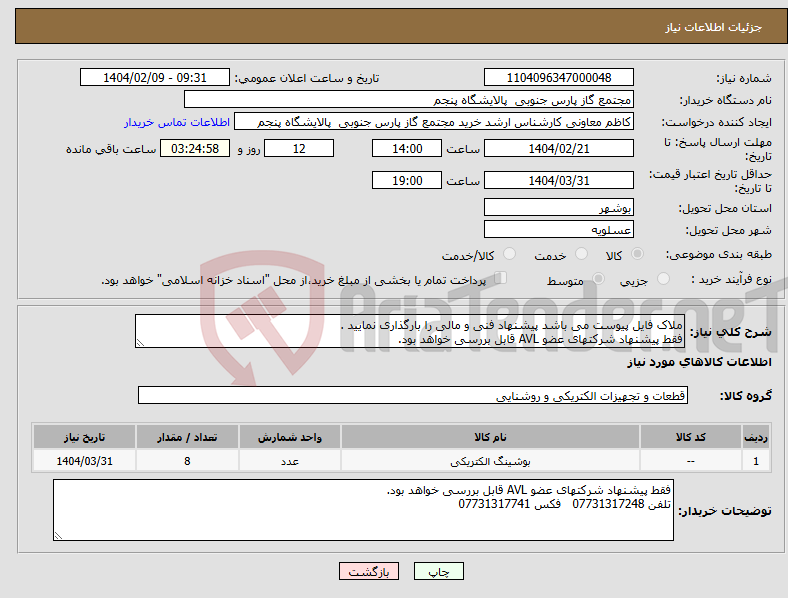Click the delivery city field عسلویه
The width and height of the screenshot is (788, 598).
click(x=558, y=229)
